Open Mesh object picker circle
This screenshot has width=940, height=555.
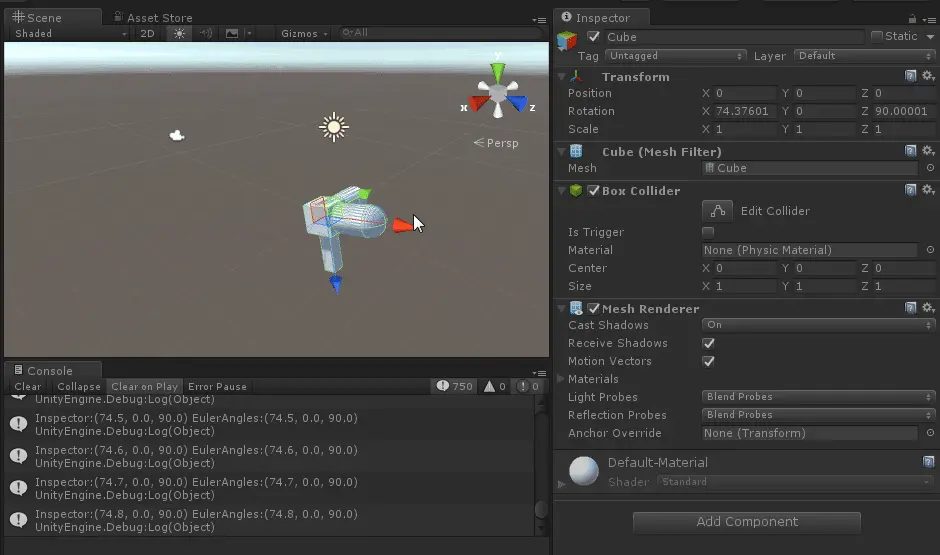[930, 168]
